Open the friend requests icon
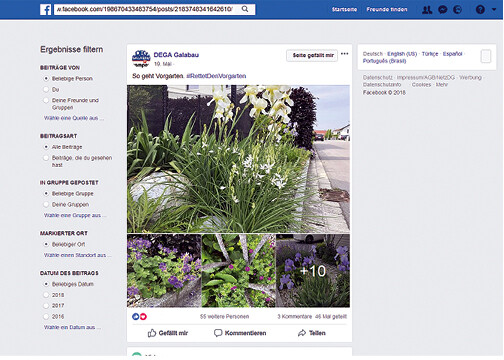Image resolution: width=504 pixels, height=360 pixels. click(x=427, y=10)
